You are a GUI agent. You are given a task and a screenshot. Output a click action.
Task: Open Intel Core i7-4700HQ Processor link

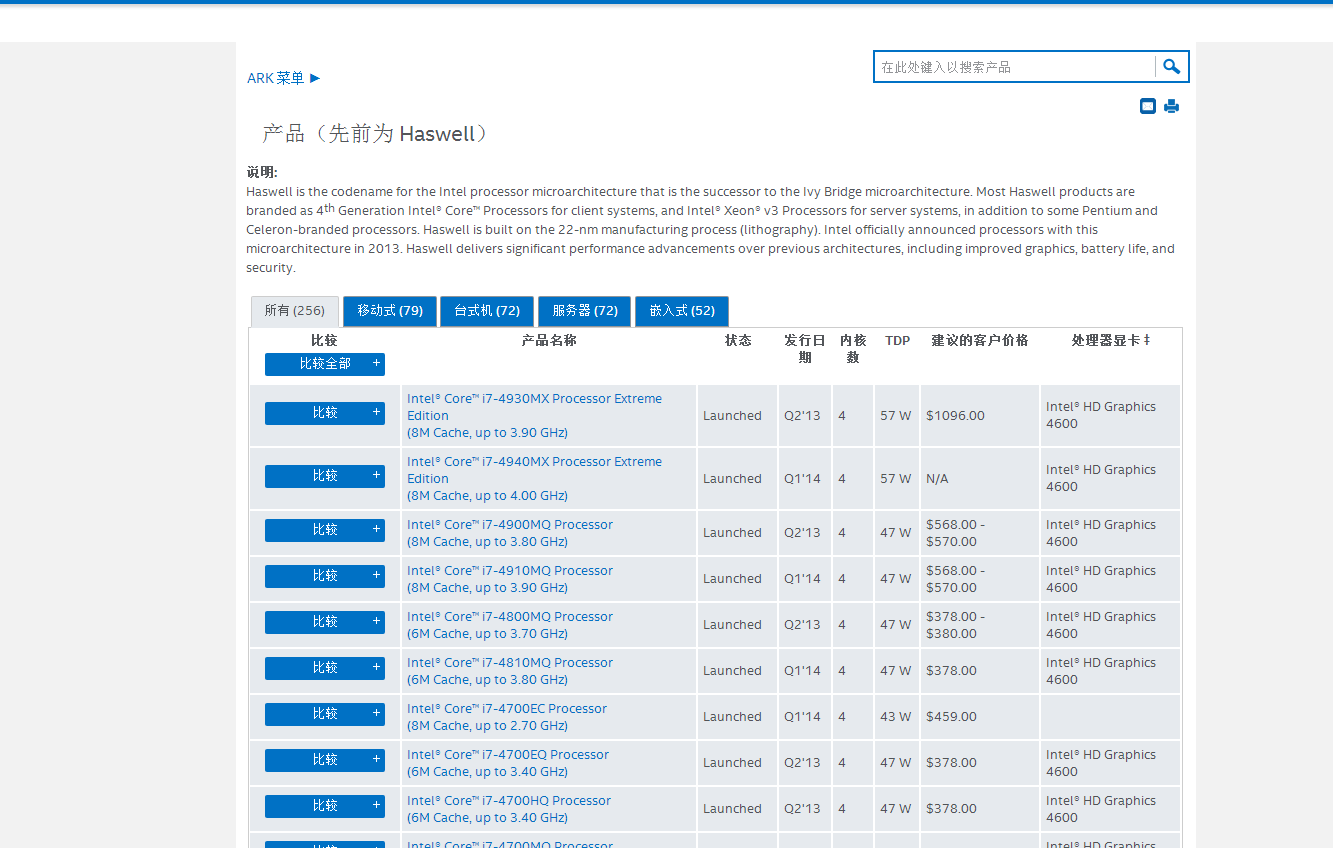509,809
